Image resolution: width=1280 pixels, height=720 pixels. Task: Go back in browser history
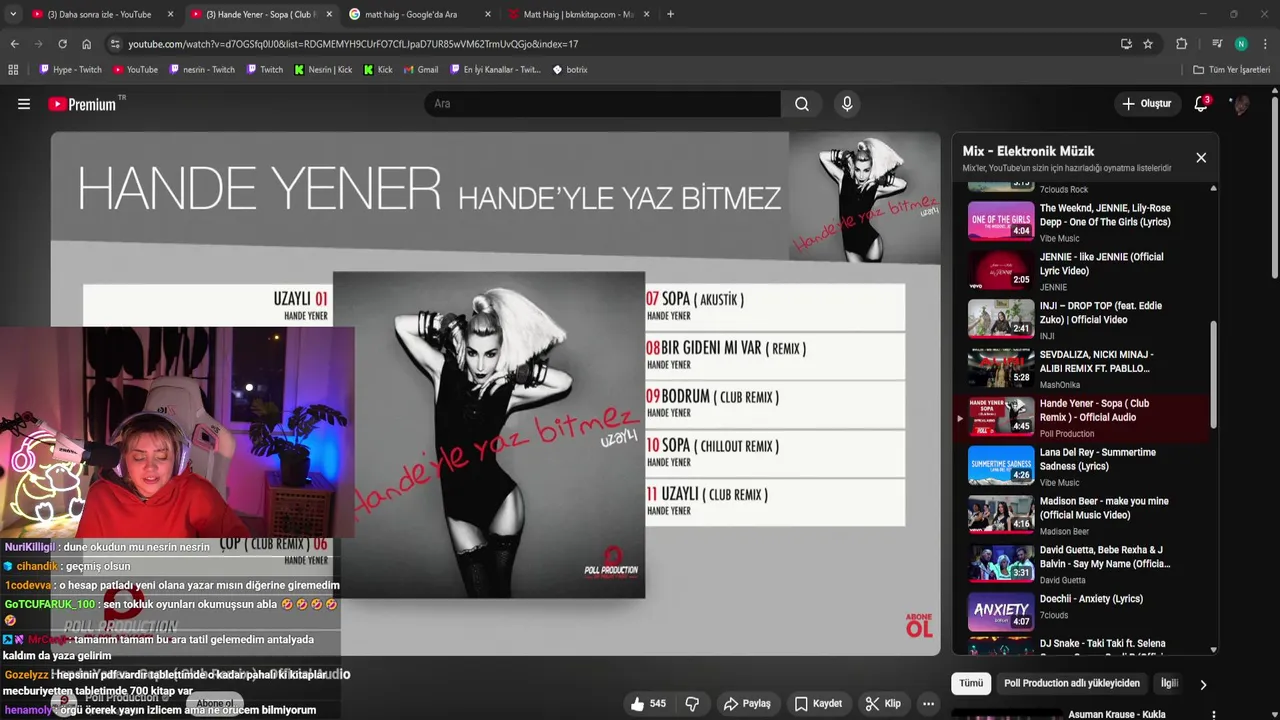(x=14, y=44)
